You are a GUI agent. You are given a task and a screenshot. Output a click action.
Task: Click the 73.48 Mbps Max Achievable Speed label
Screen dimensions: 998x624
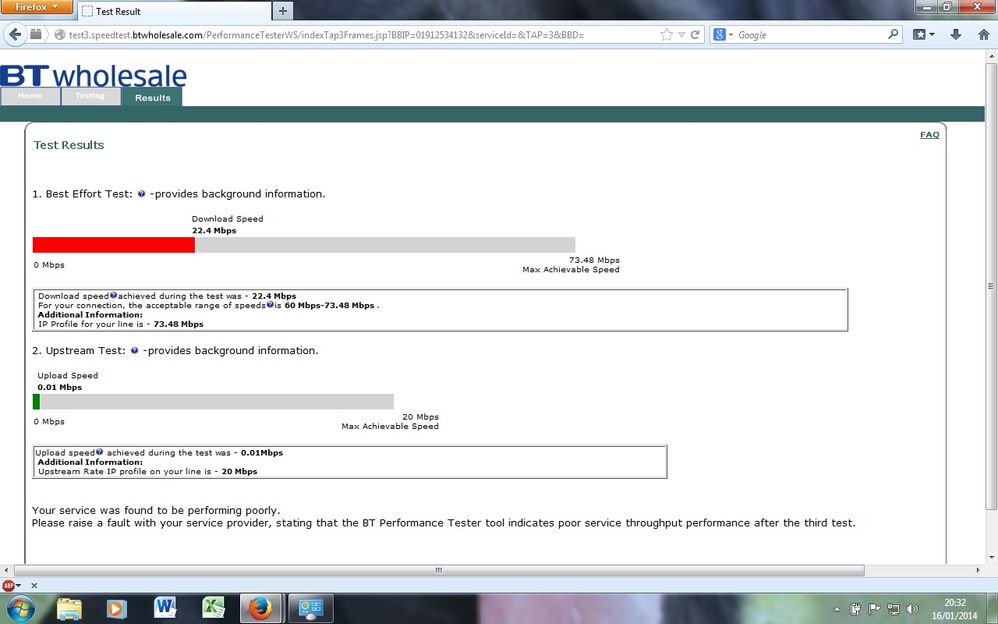571,265
